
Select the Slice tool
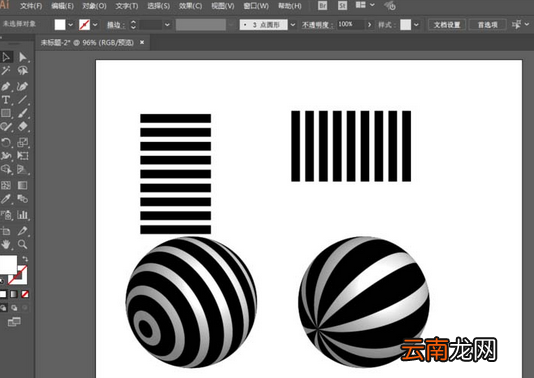22,231
